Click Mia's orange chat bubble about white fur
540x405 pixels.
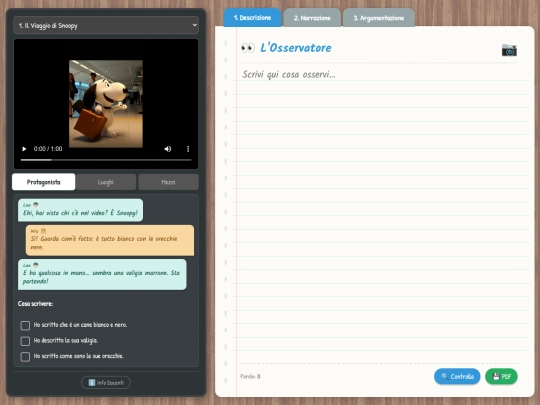pos(110,240)
